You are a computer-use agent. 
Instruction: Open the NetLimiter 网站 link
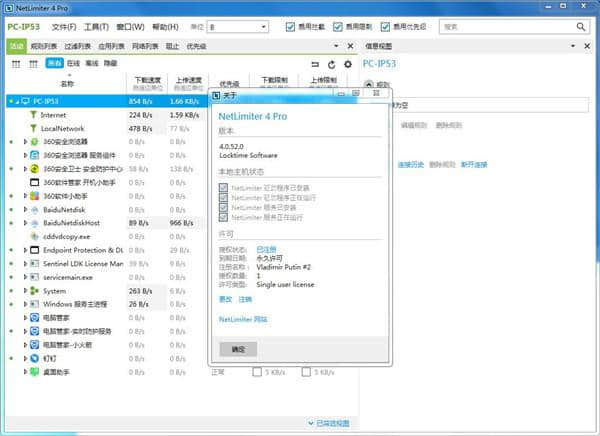tap(243, 319)
